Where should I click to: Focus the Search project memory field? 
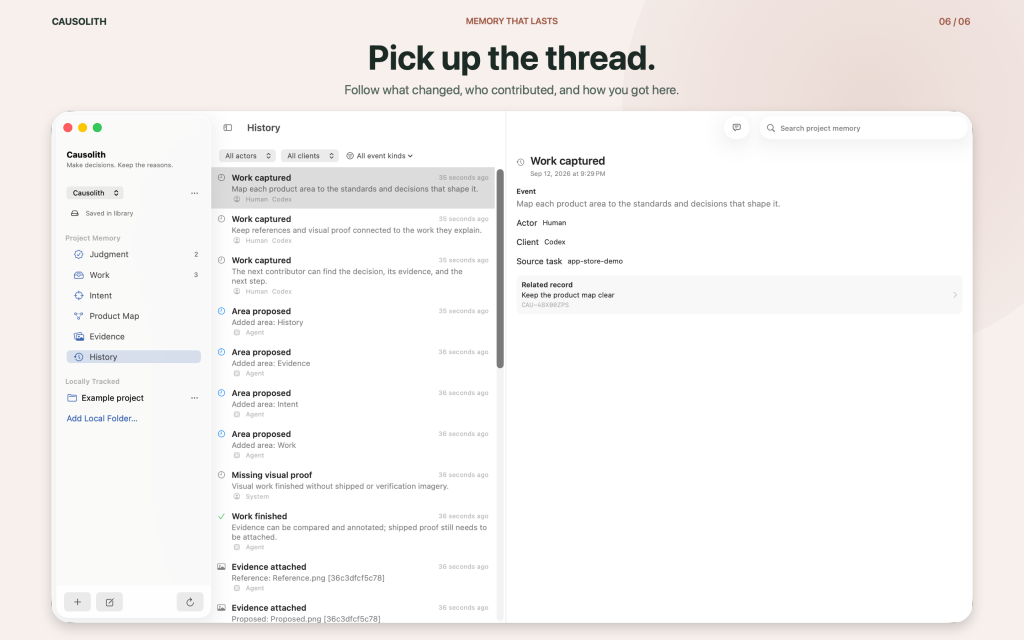point(863,129)
